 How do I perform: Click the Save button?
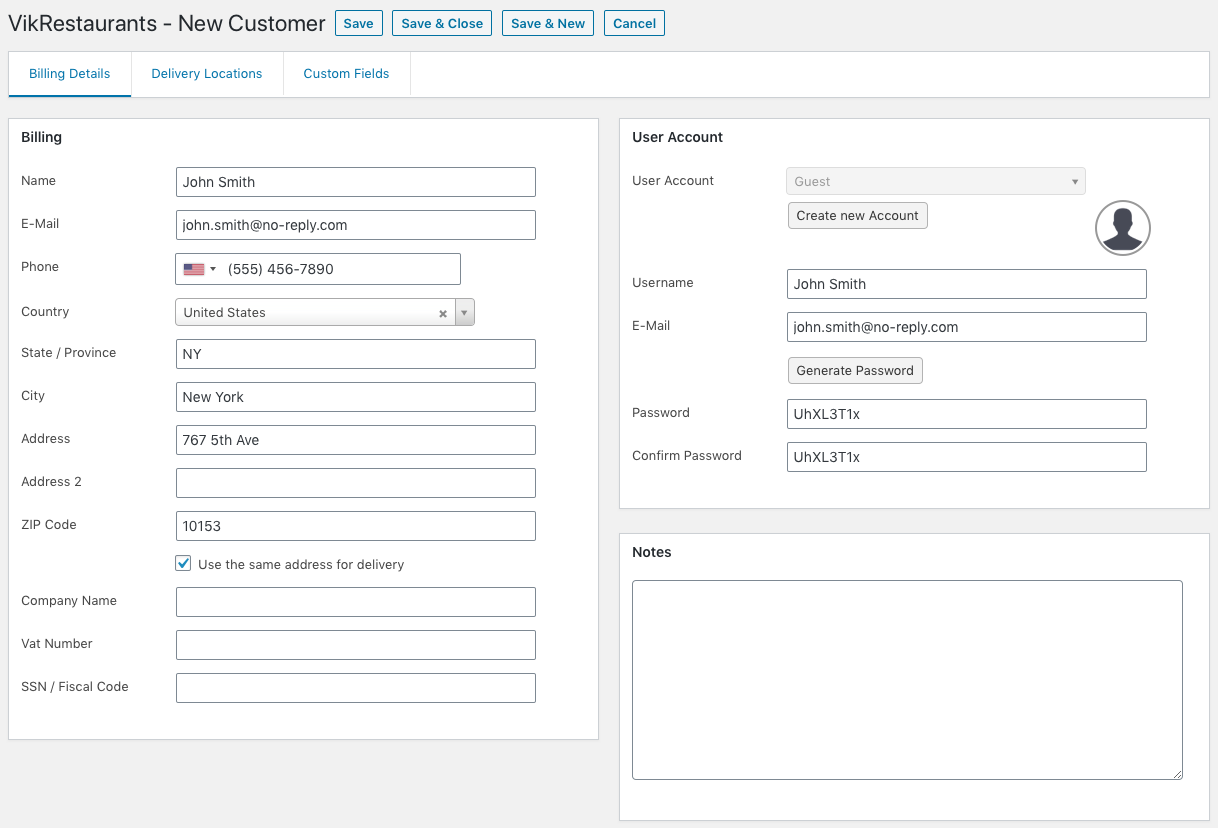coord(358,24)
